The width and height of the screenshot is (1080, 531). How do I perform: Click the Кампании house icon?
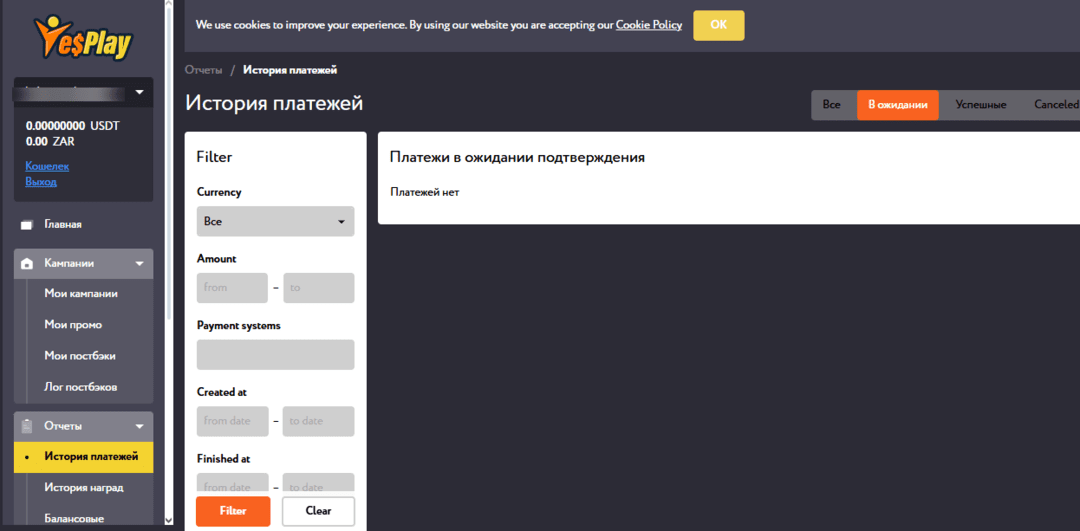click(x=27, y=264)
